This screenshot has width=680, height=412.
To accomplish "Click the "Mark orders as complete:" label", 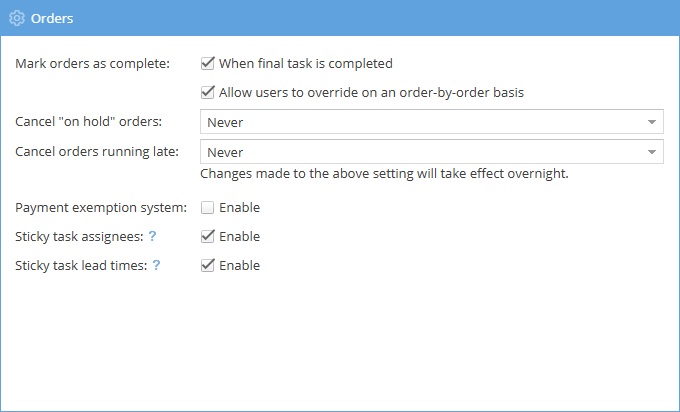I will [93, 63].
